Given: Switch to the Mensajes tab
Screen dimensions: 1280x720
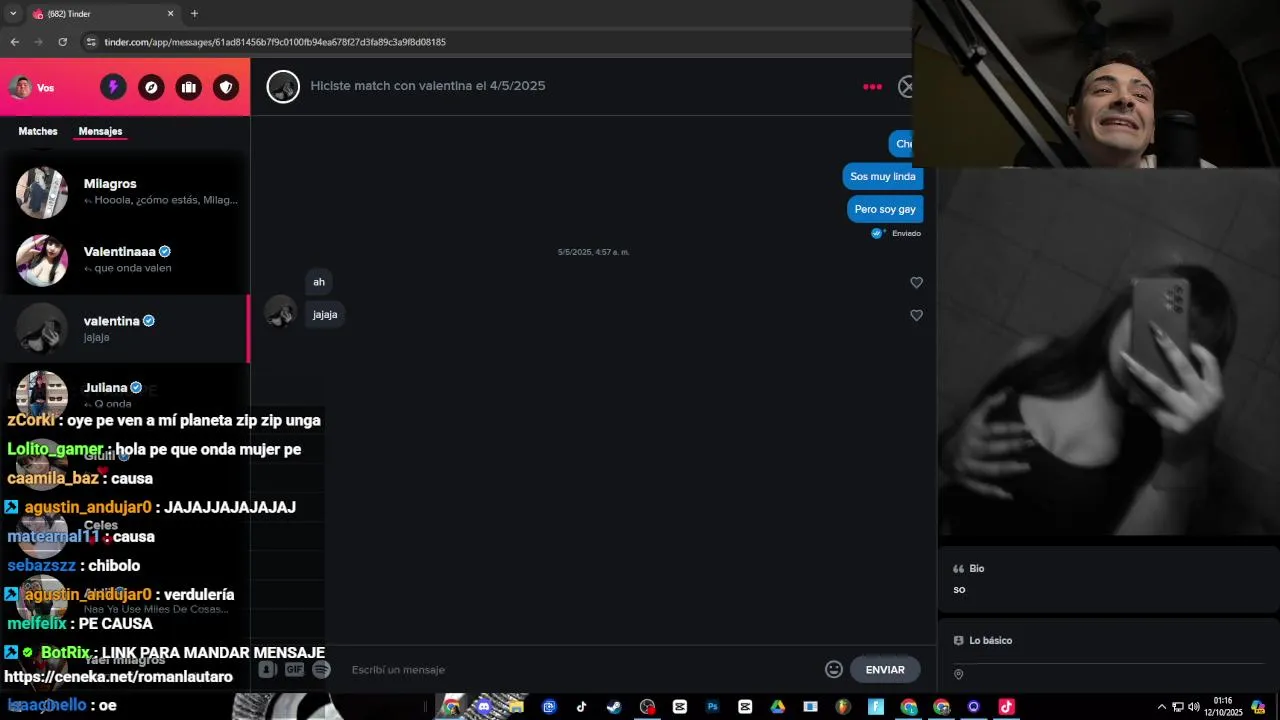Looking at the screenshot, I should pyautogui.click(x=100, y=131).
